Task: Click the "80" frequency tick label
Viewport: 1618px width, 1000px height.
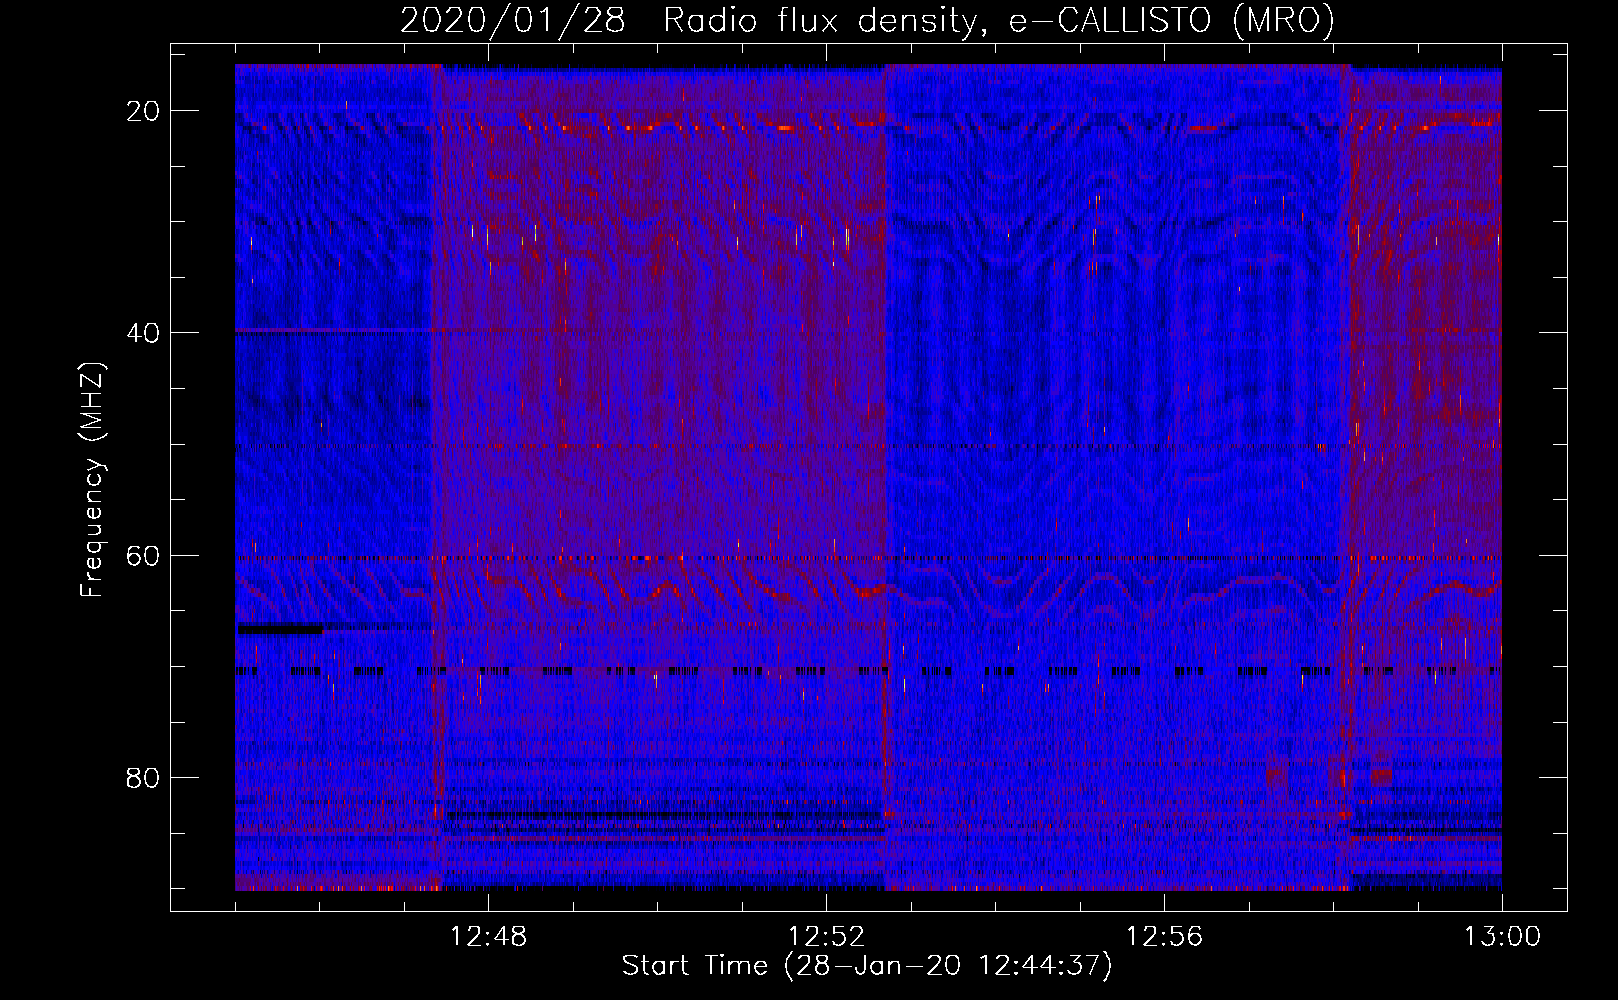Action: pos(144,778)
